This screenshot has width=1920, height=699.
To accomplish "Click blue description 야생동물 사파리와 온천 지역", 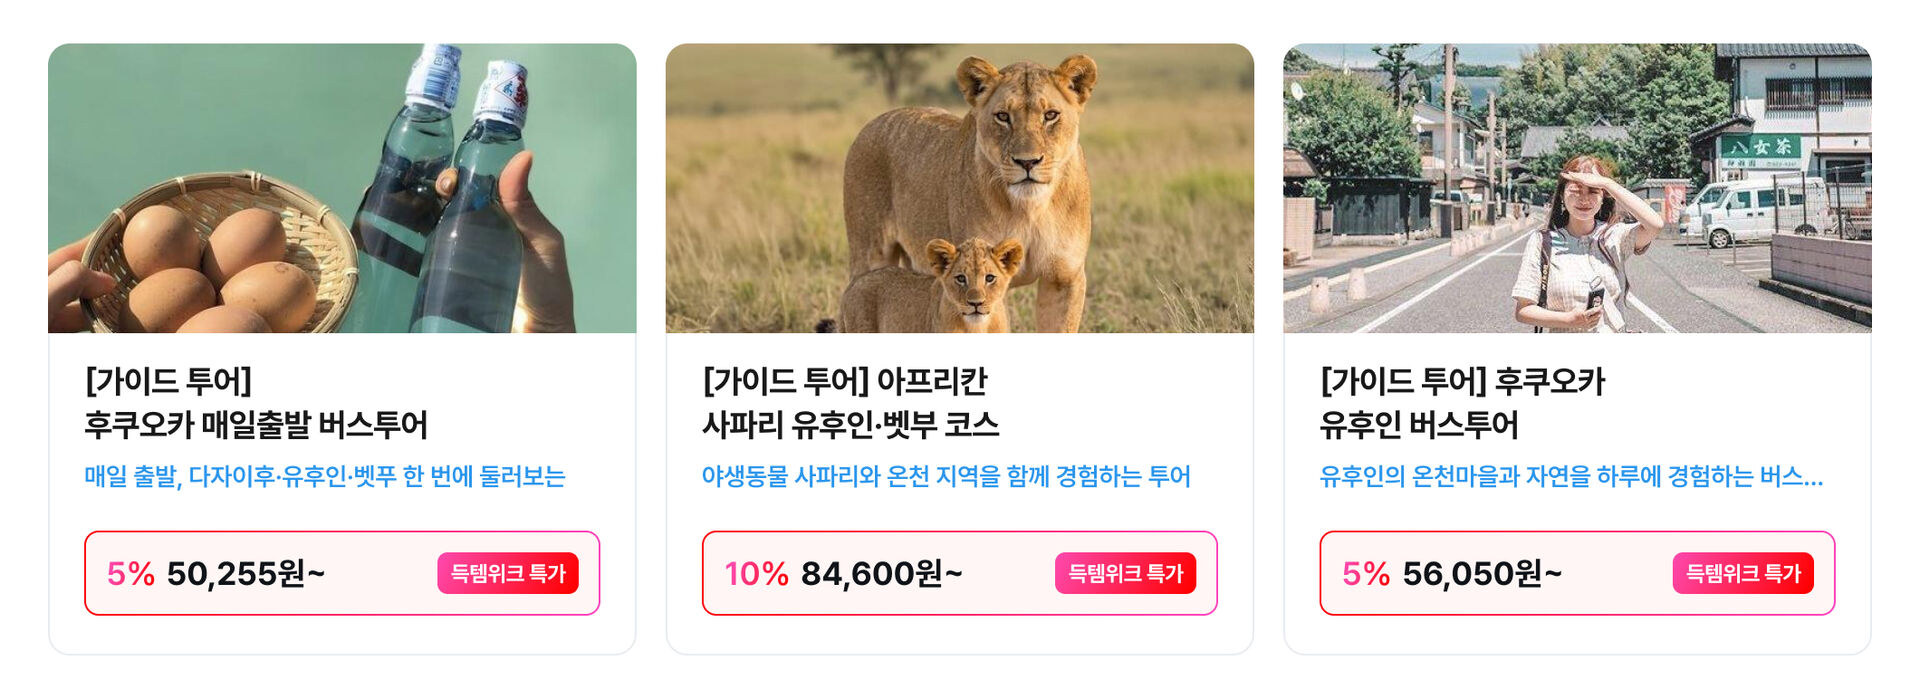I will click(946, 476).
